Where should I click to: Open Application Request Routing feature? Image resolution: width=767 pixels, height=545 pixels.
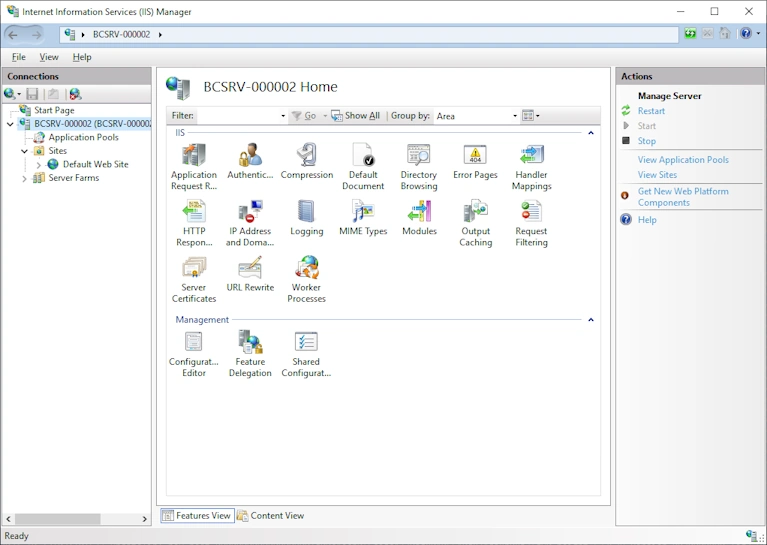[x=194, y=167]
